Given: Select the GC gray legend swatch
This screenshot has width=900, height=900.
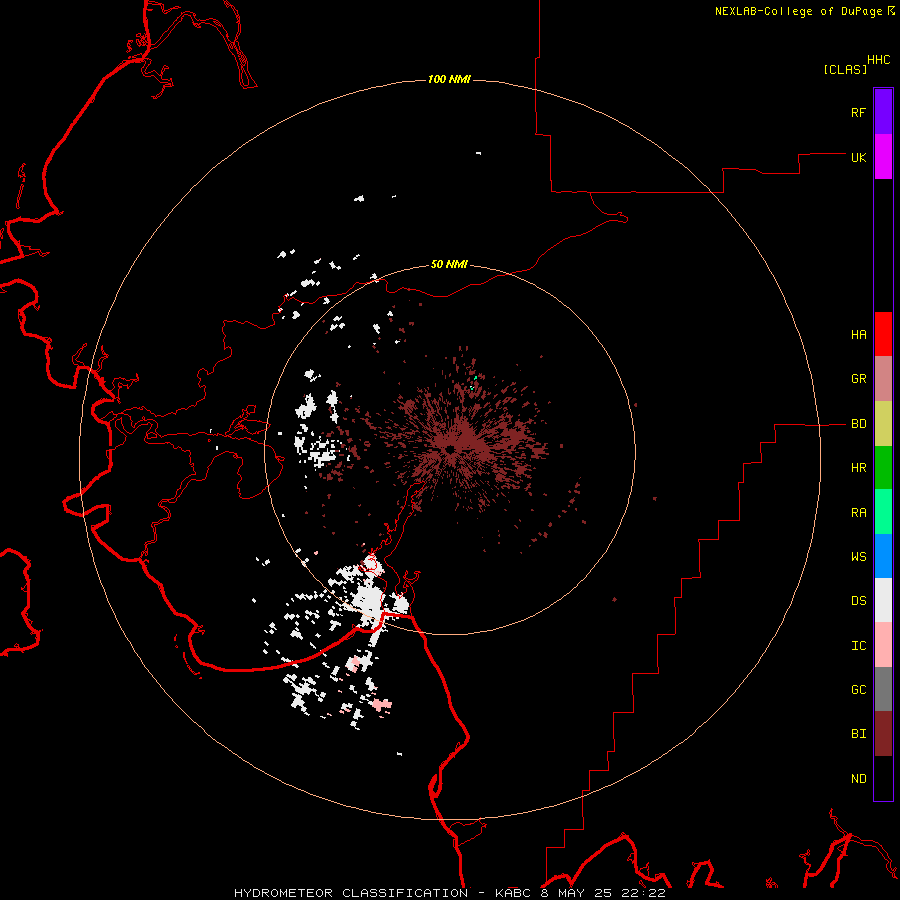Looking at the screenshot, I should 883,689.
